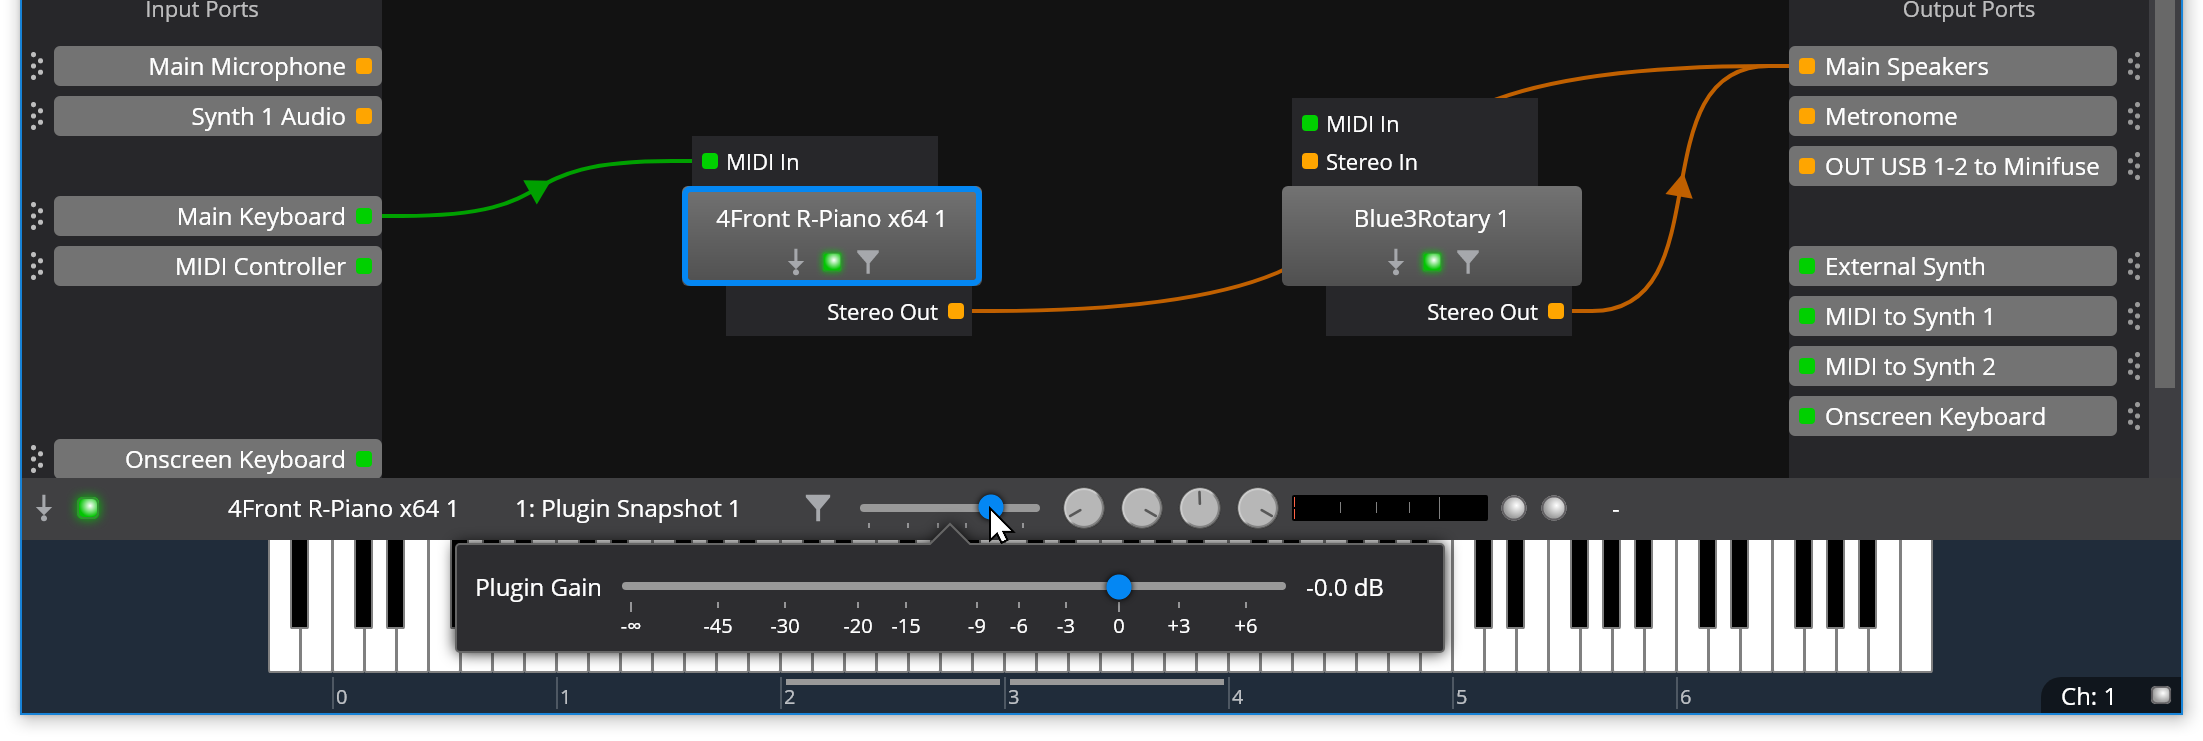Click plugin name '4Front R-Piano x64 1' in strip
Image resolution: width=2203 pixels, height=741 pixels.
pos(342,509)
